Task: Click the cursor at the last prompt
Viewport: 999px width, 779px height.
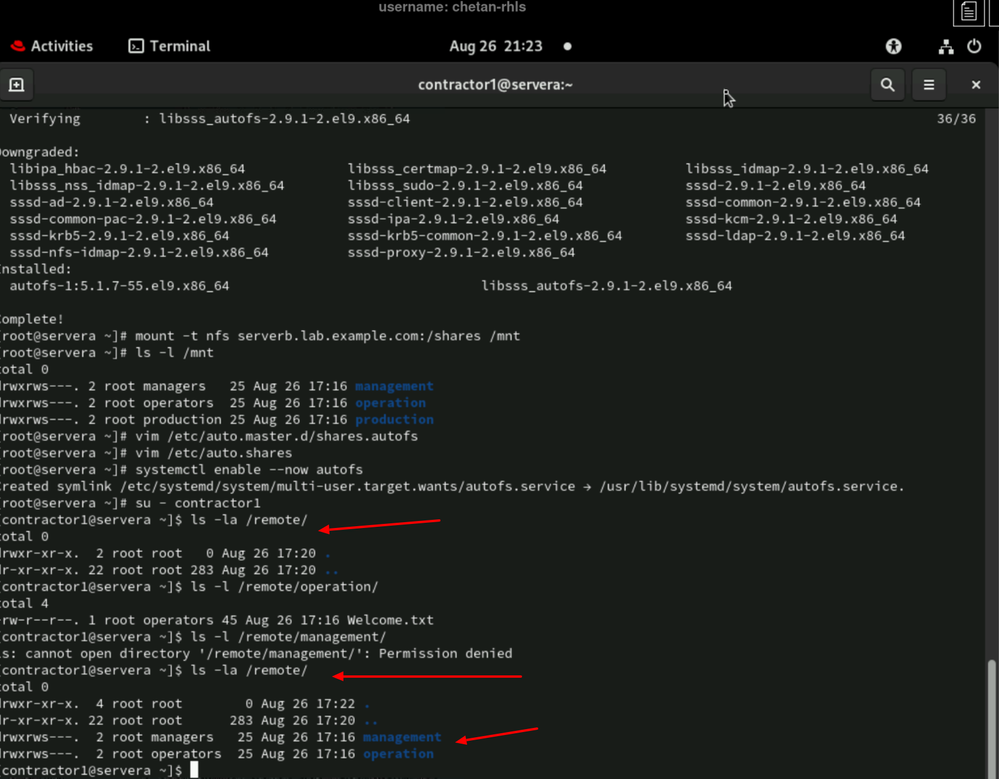Action: pos(194,770)
